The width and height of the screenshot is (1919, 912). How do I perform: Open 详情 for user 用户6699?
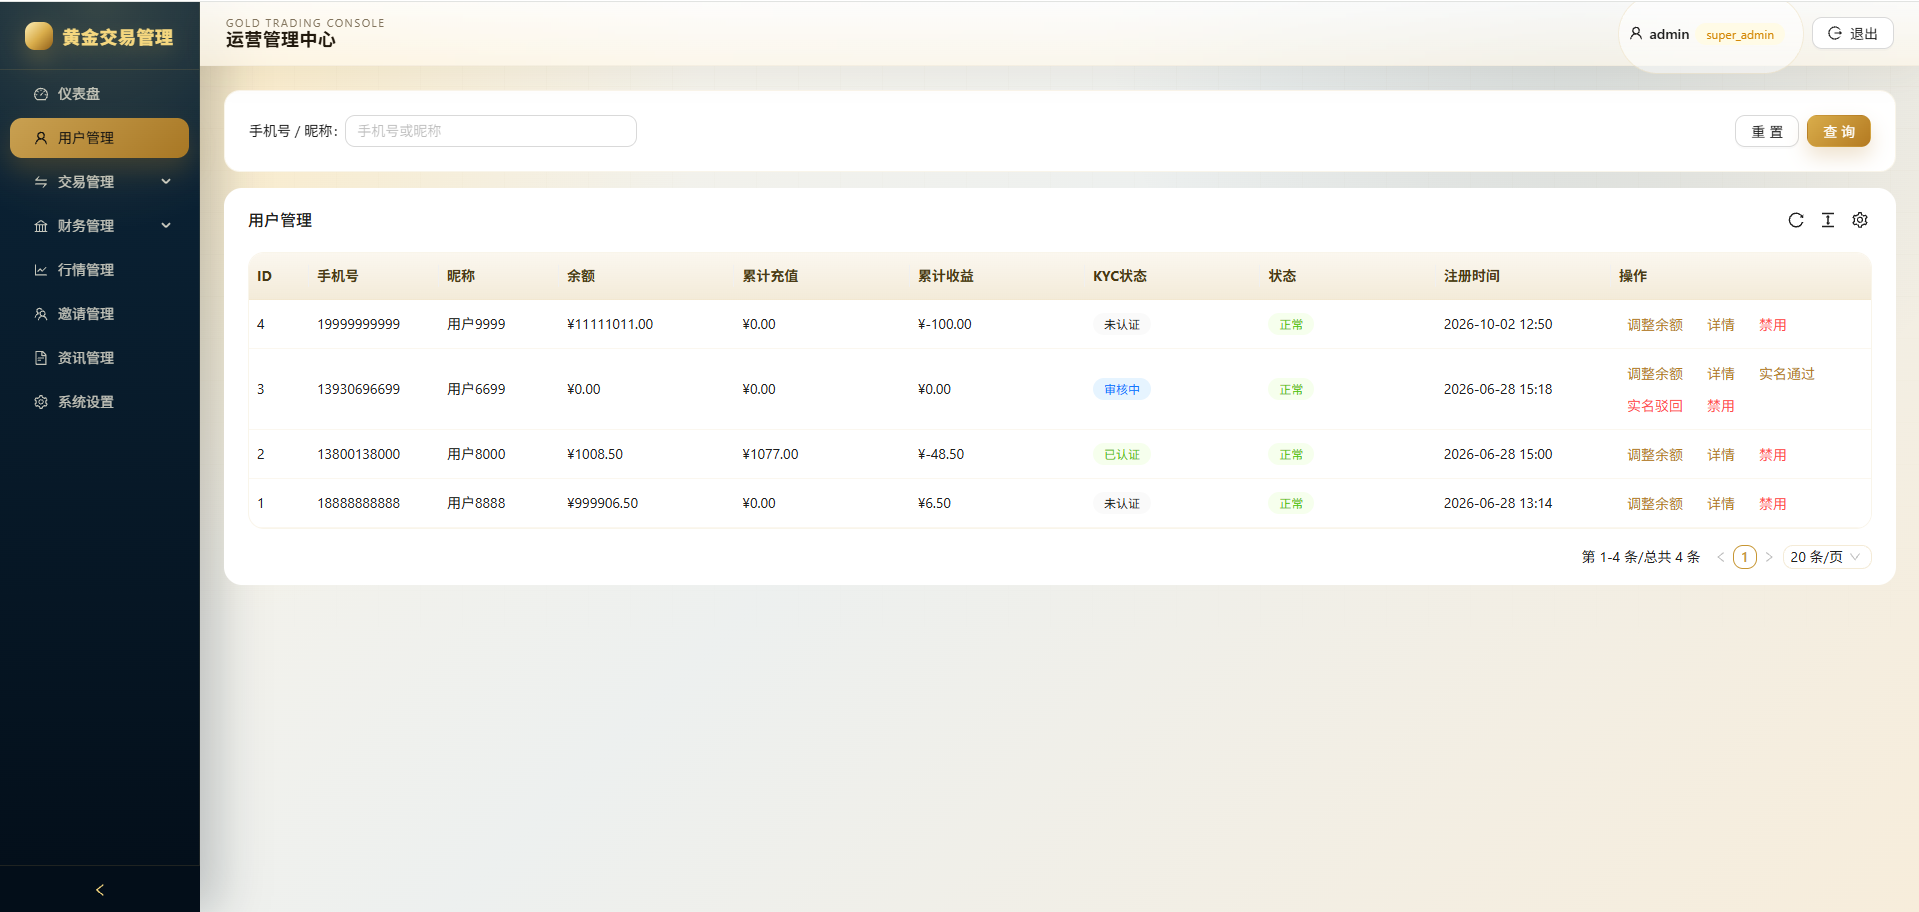1720,374
